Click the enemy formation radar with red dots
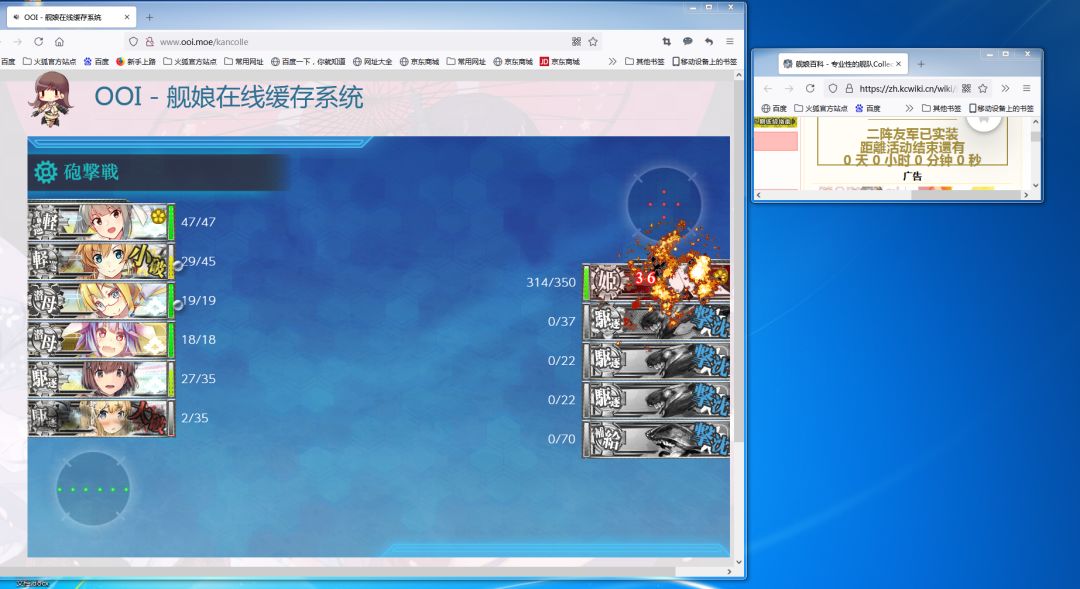This screenshot has width=1080, height=589. click(x=664, y=204)
